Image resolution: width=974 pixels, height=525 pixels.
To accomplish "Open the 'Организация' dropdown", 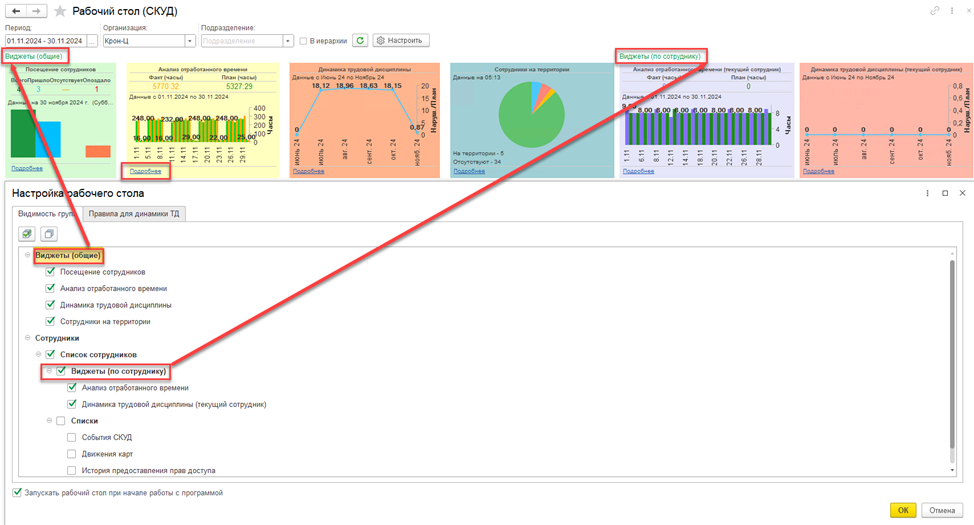I will (x=190, y=41).
